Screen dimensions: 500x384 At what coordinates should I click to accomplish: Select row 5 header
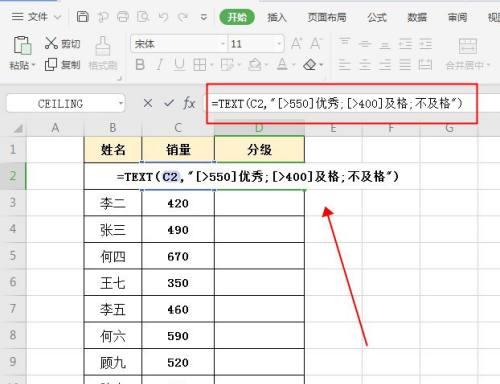(x=13, y=256)
